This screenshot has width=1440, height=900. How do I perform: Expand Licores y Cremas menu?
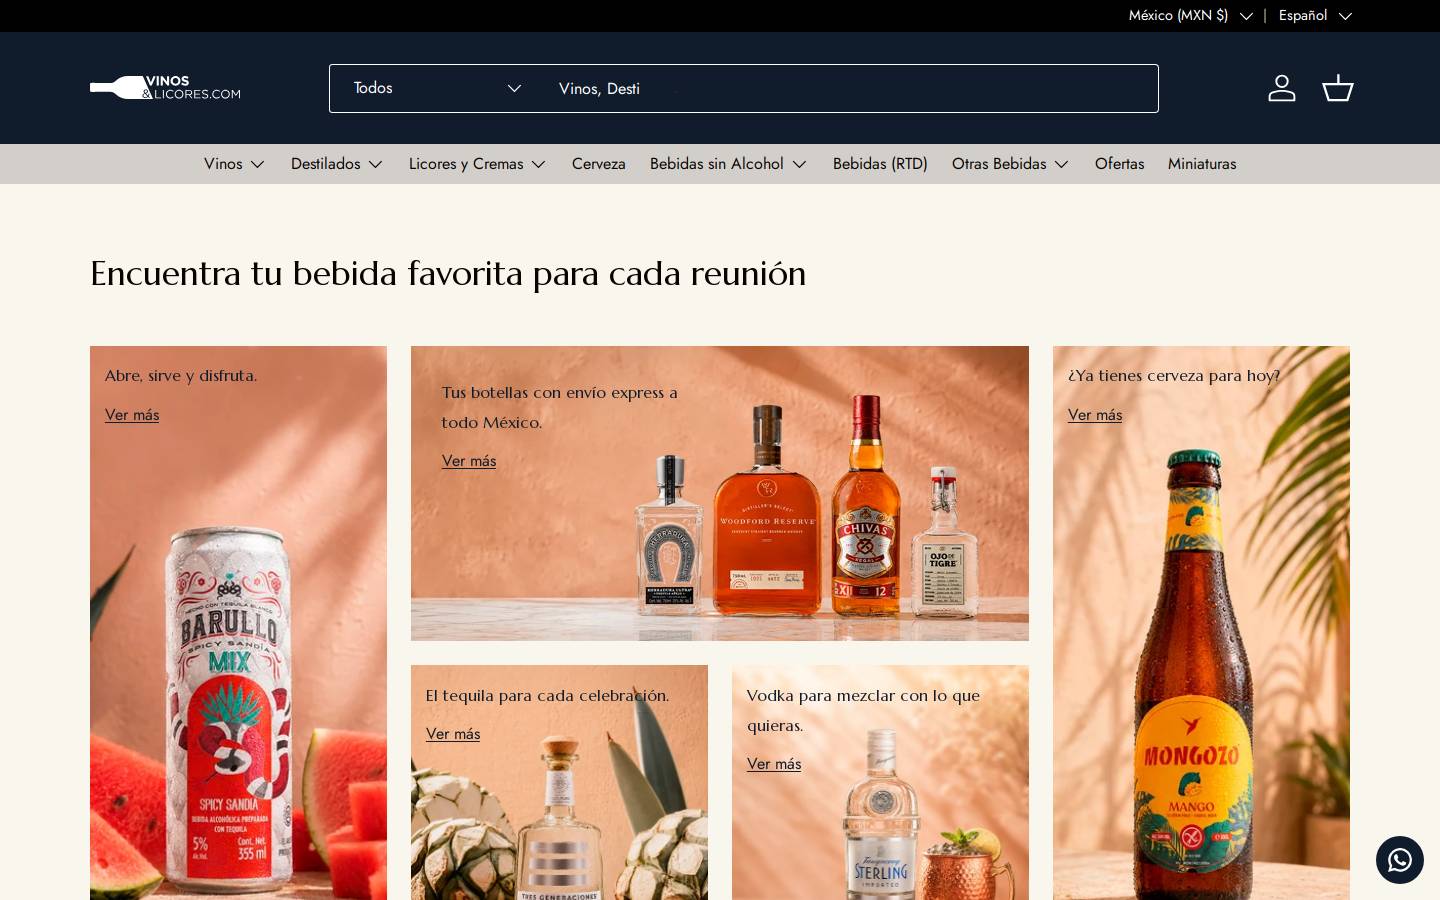(x=477, y=164)
